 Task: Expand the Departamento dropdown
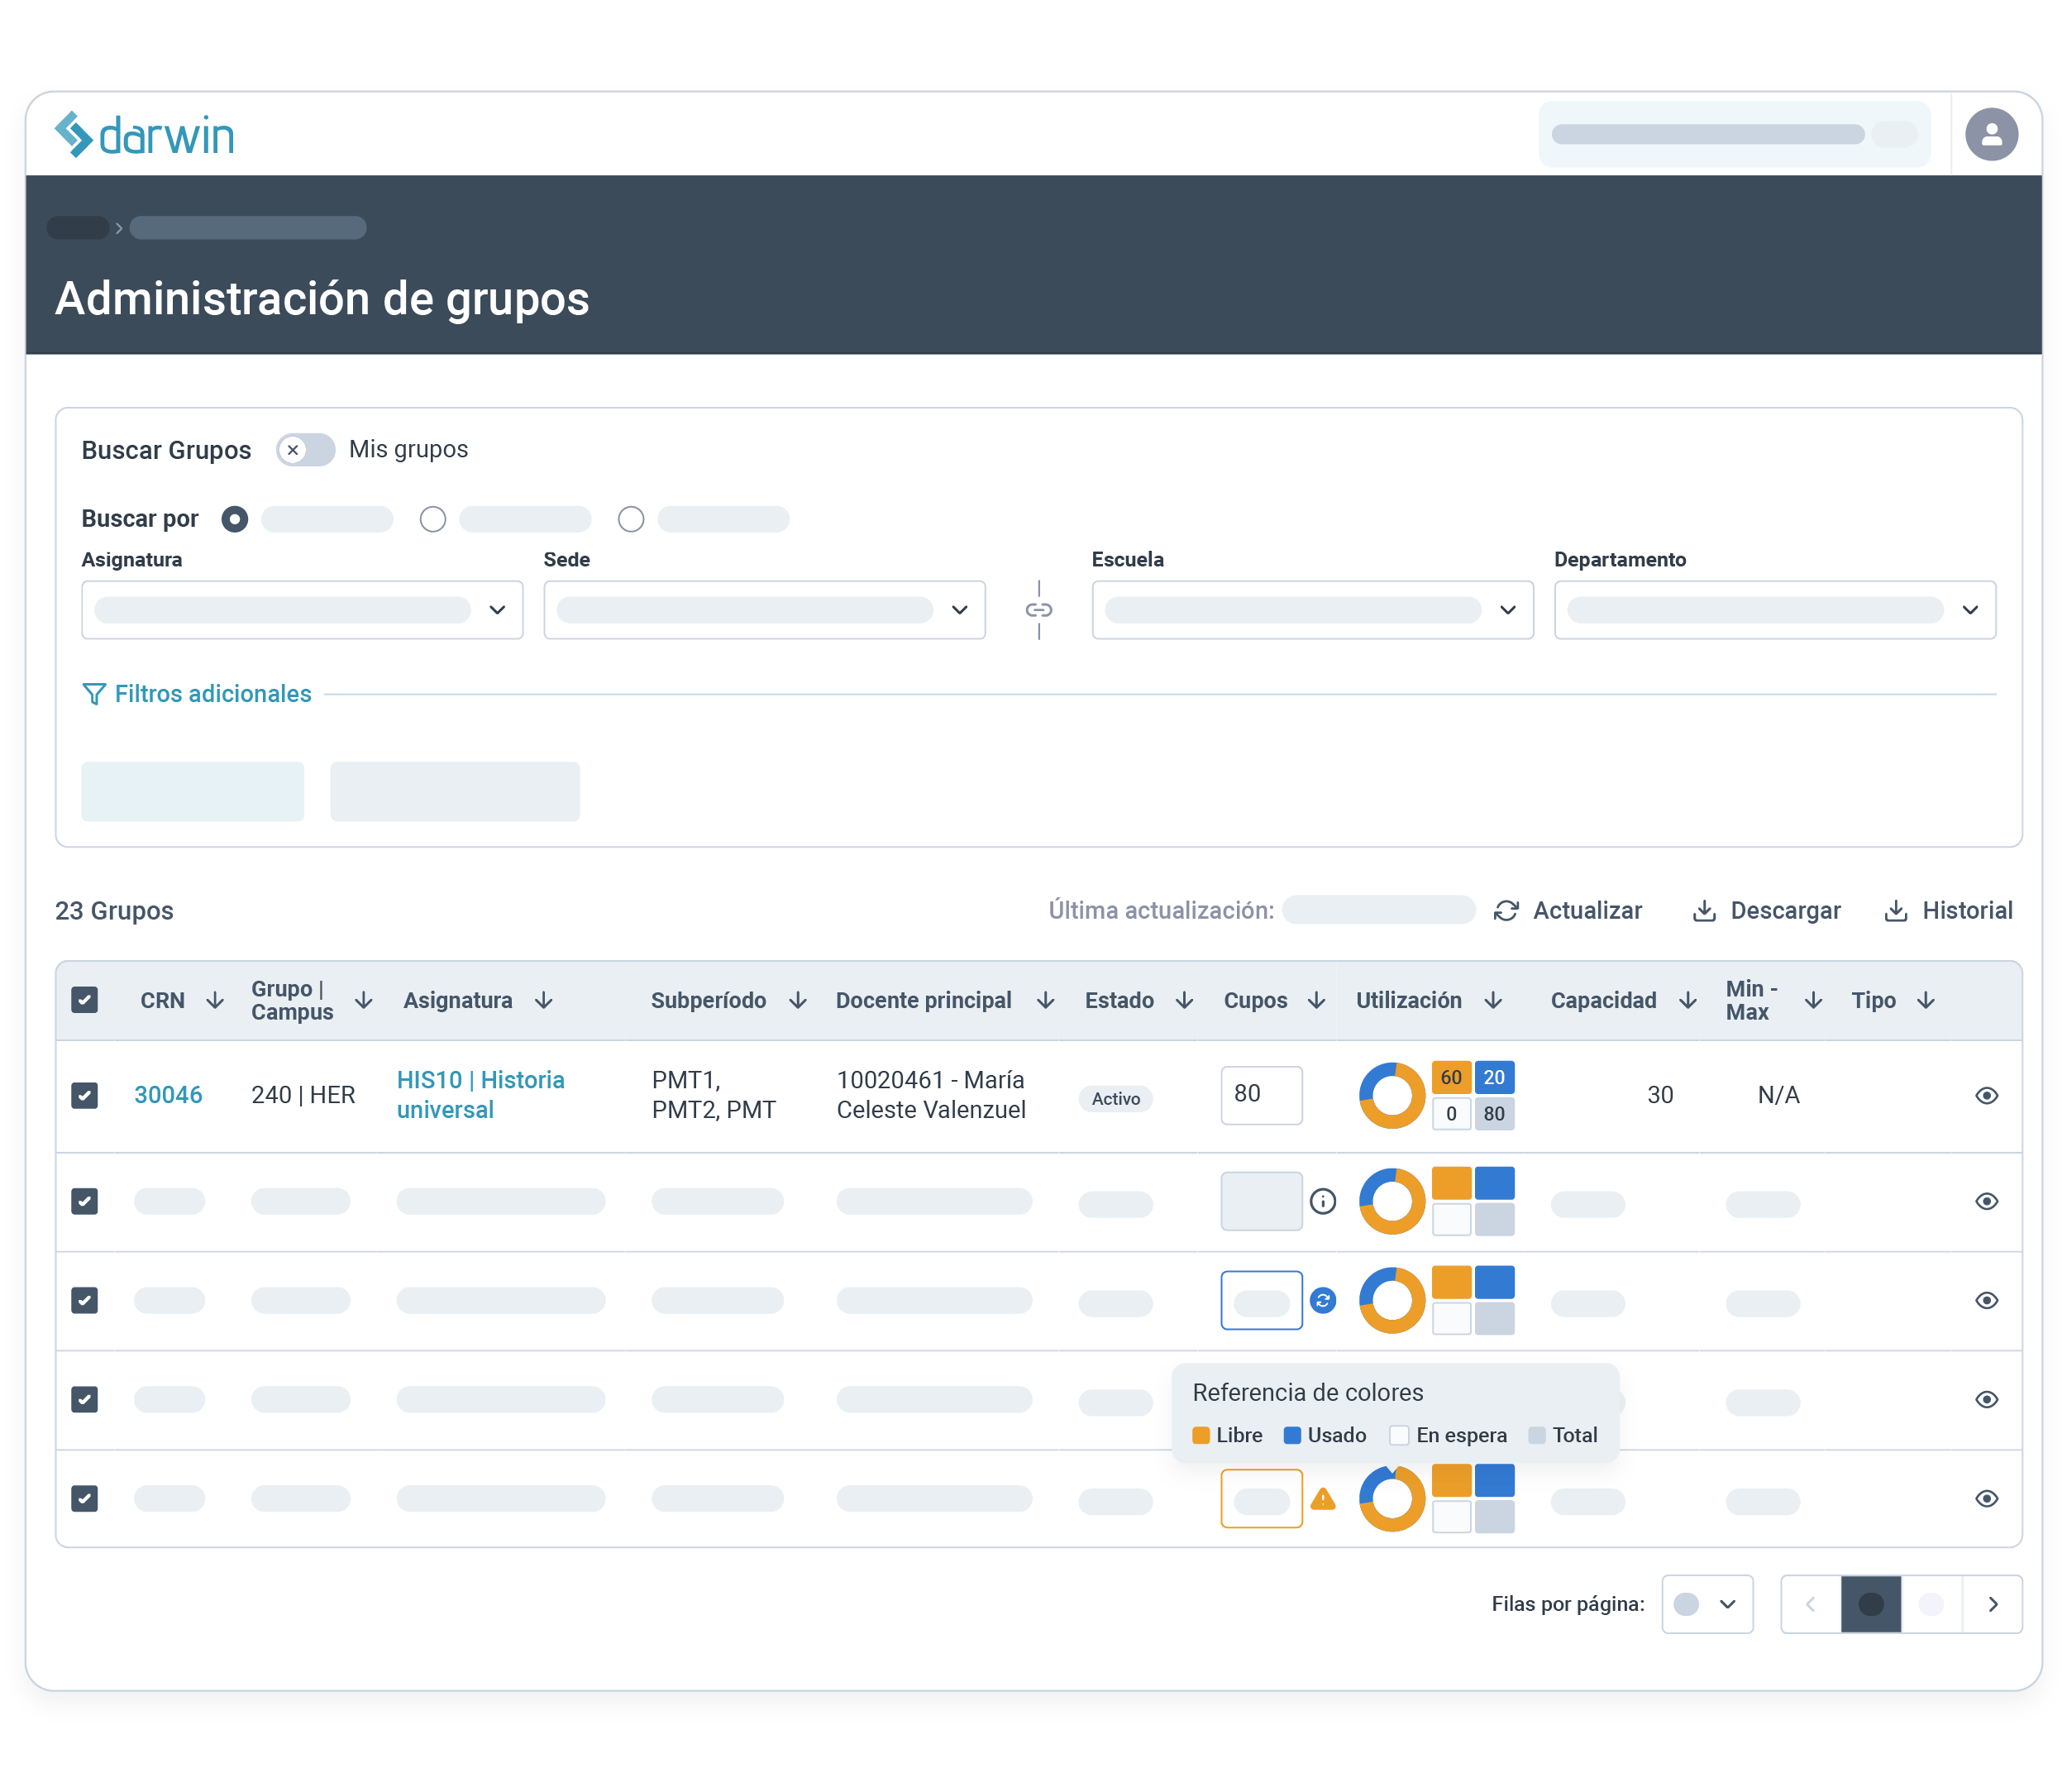point(1774,610)
